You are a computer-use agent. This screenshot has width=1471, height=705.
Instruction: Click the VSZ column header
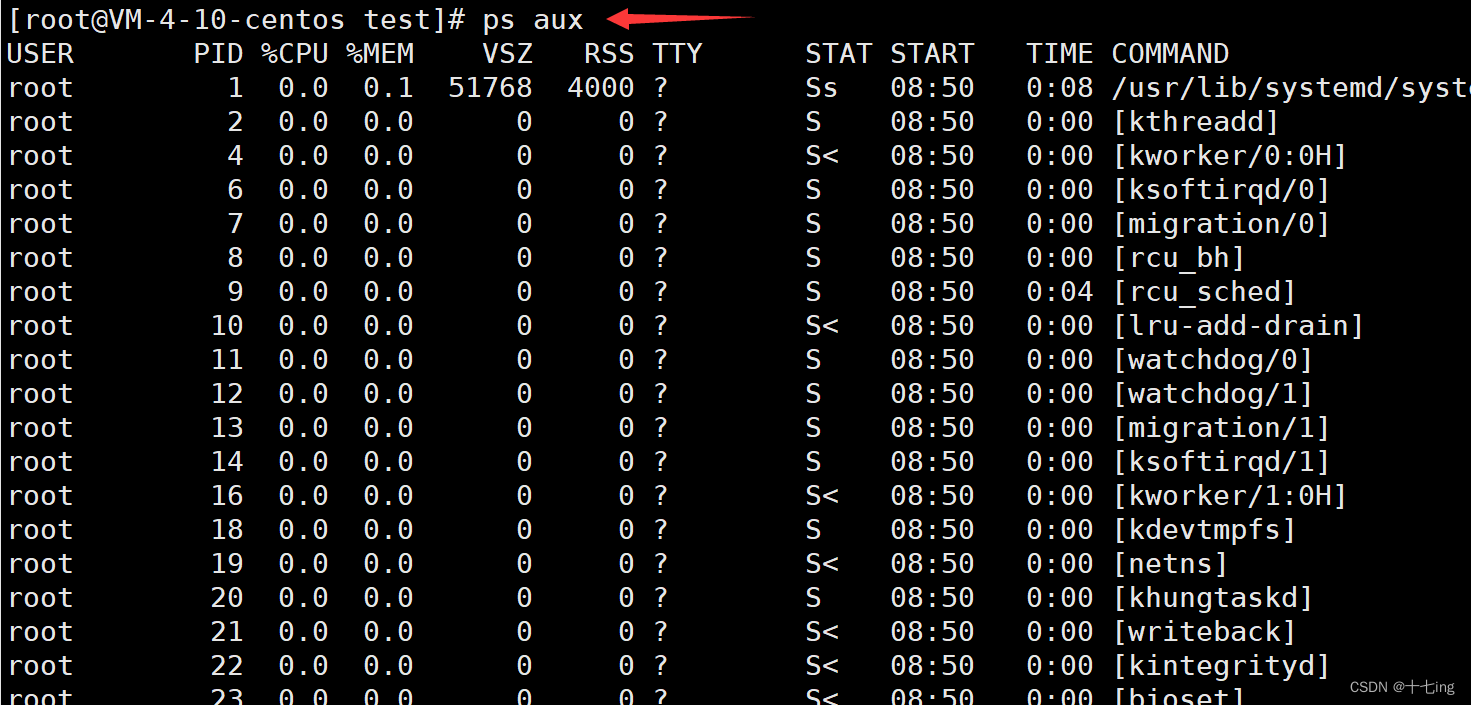pos(507,54)
